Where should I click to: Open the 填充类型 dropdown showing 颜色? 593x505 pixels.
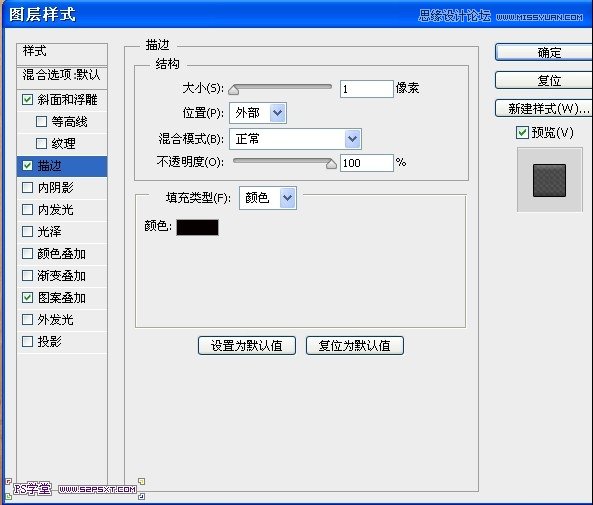pyautogui.click(x=268, y=198)
